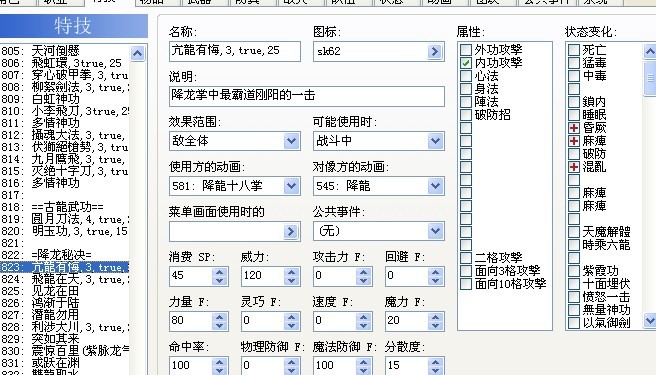This screenshot has width=656, height=375.
Task: Increase SP cost (消费 SP) with up arrow
Action: (x=219, y=272)
